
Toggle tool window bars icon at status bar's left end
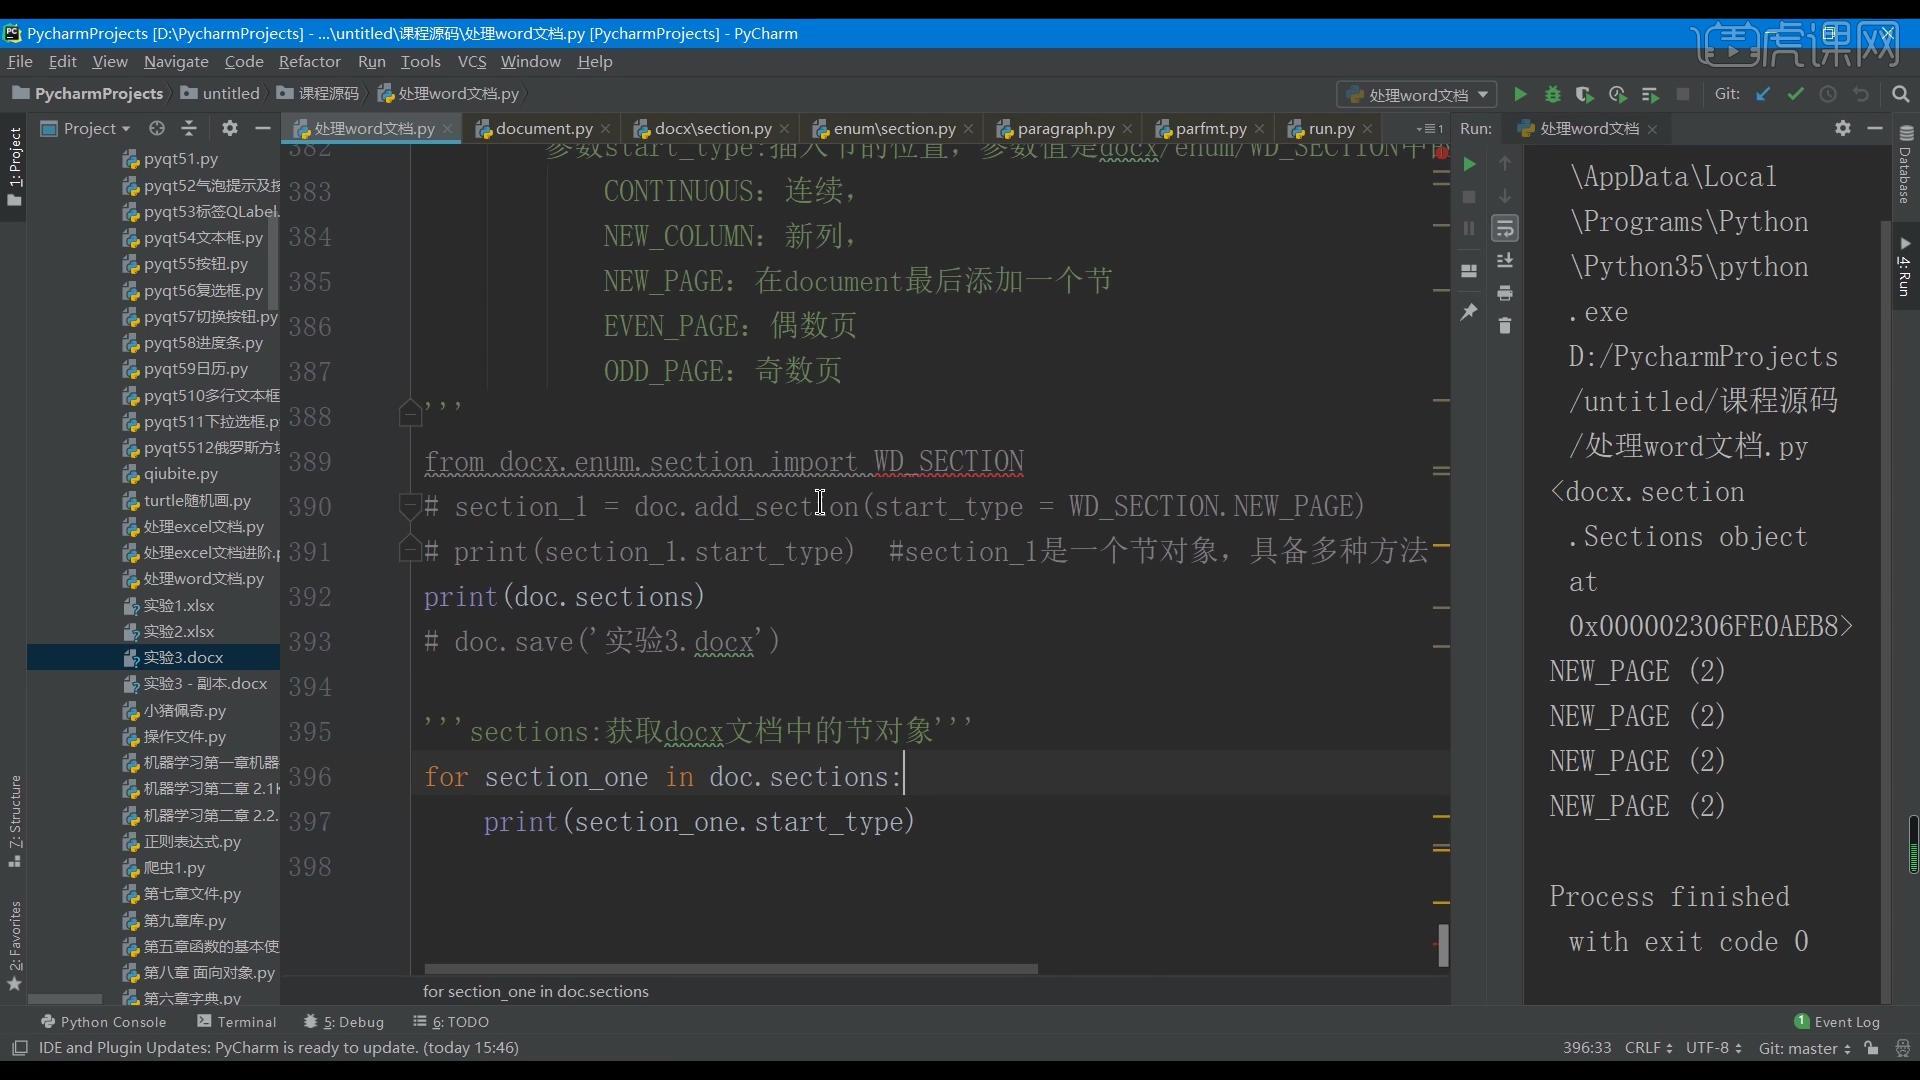[x=19, y=1048]
